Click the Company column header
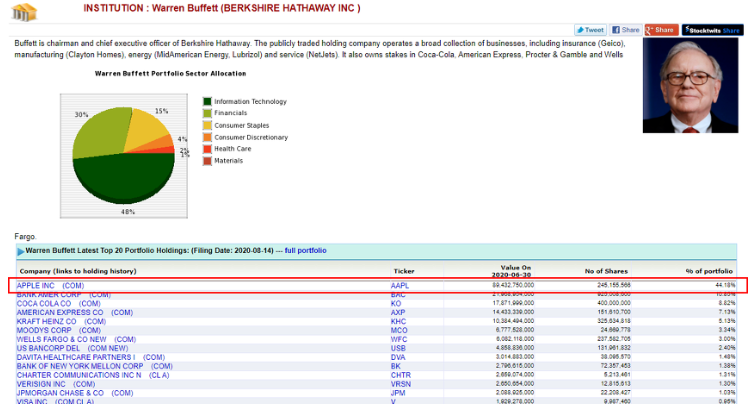Image resolution: width=754 pixels, height=404 pixels. [x=78, y=271]
